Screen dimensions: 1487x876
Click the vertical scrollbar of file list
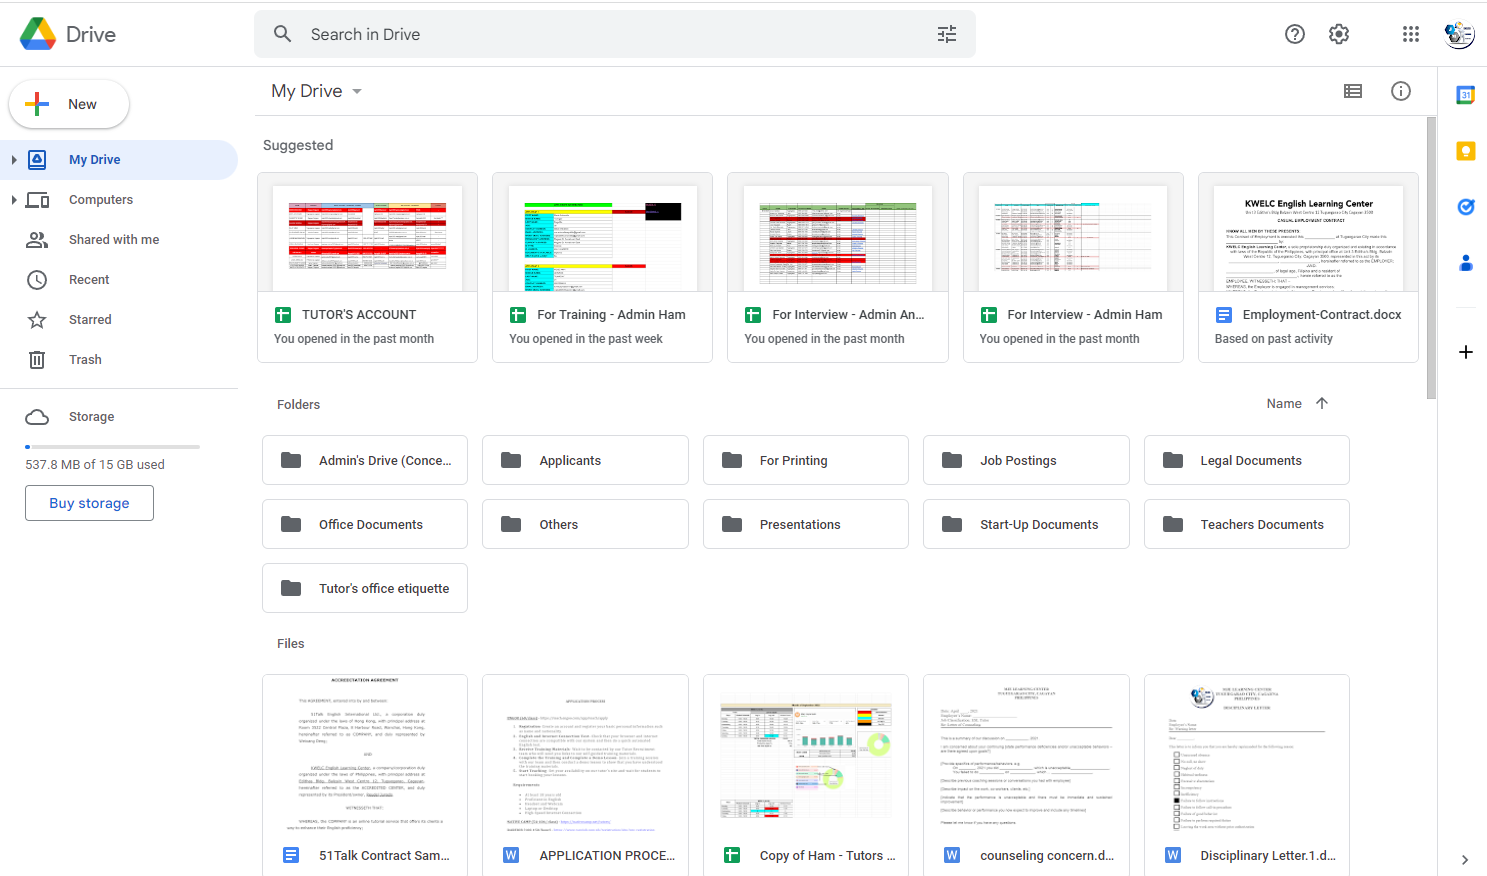tap(1431, 257)
